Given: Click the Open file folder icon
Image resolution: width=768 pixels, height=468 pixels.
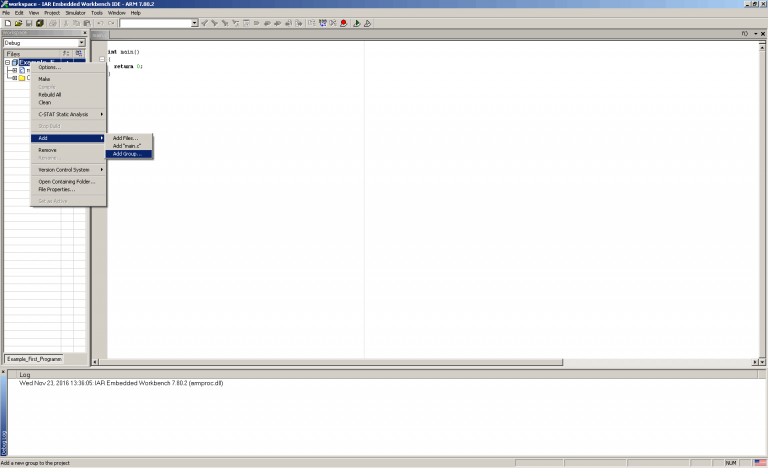Looking at the screenshot, I should click(18, 23).
